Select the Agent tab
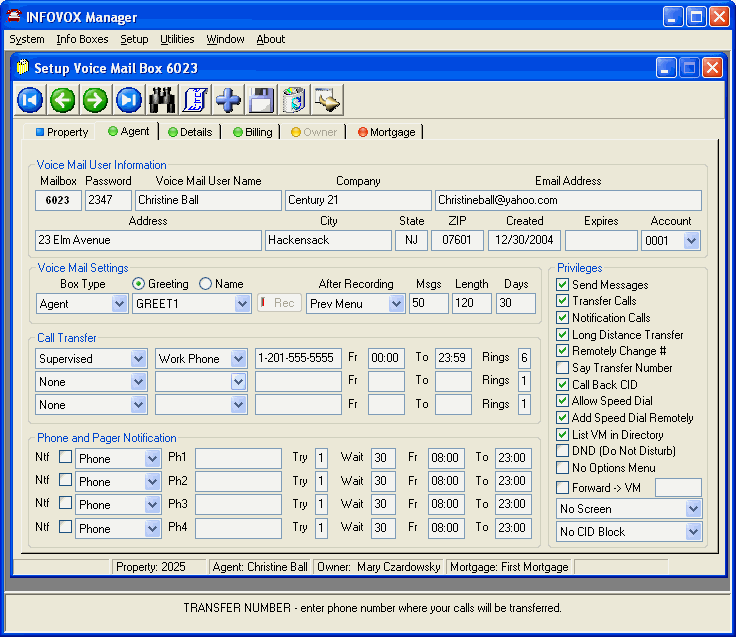This screenshot has height=637, width=736. click(128, 131)
